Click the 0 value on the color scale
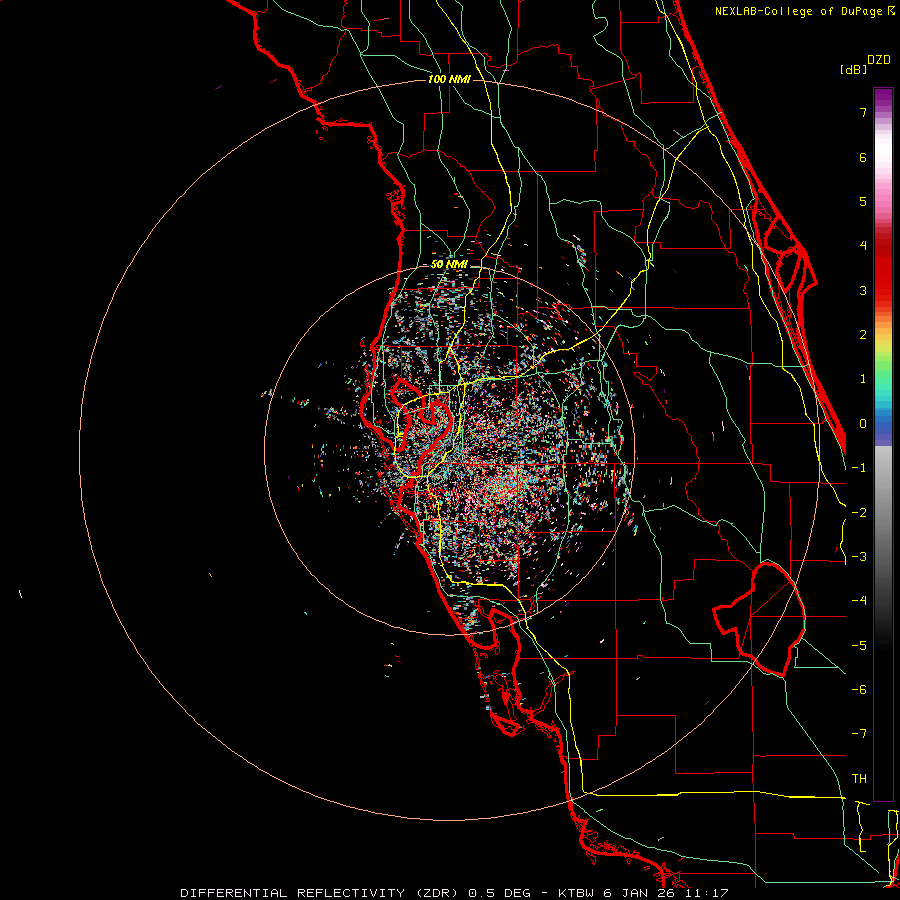Viewport: 900px width, 900px height. coord(863,424)
